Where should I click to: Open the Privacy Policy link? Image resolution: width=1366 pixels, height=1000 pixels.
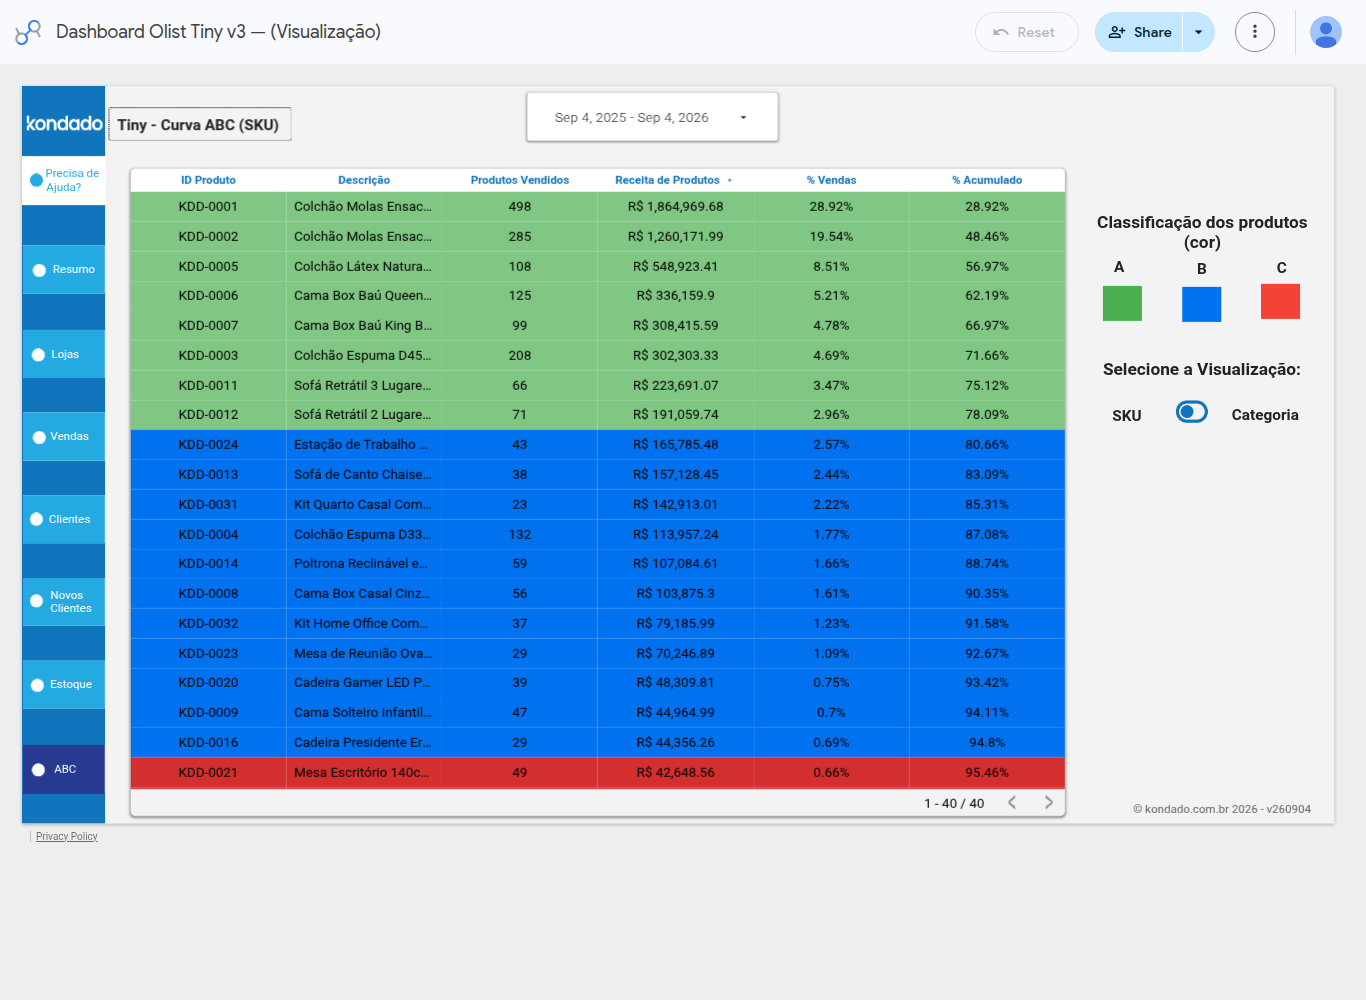[x=67, y=837]
